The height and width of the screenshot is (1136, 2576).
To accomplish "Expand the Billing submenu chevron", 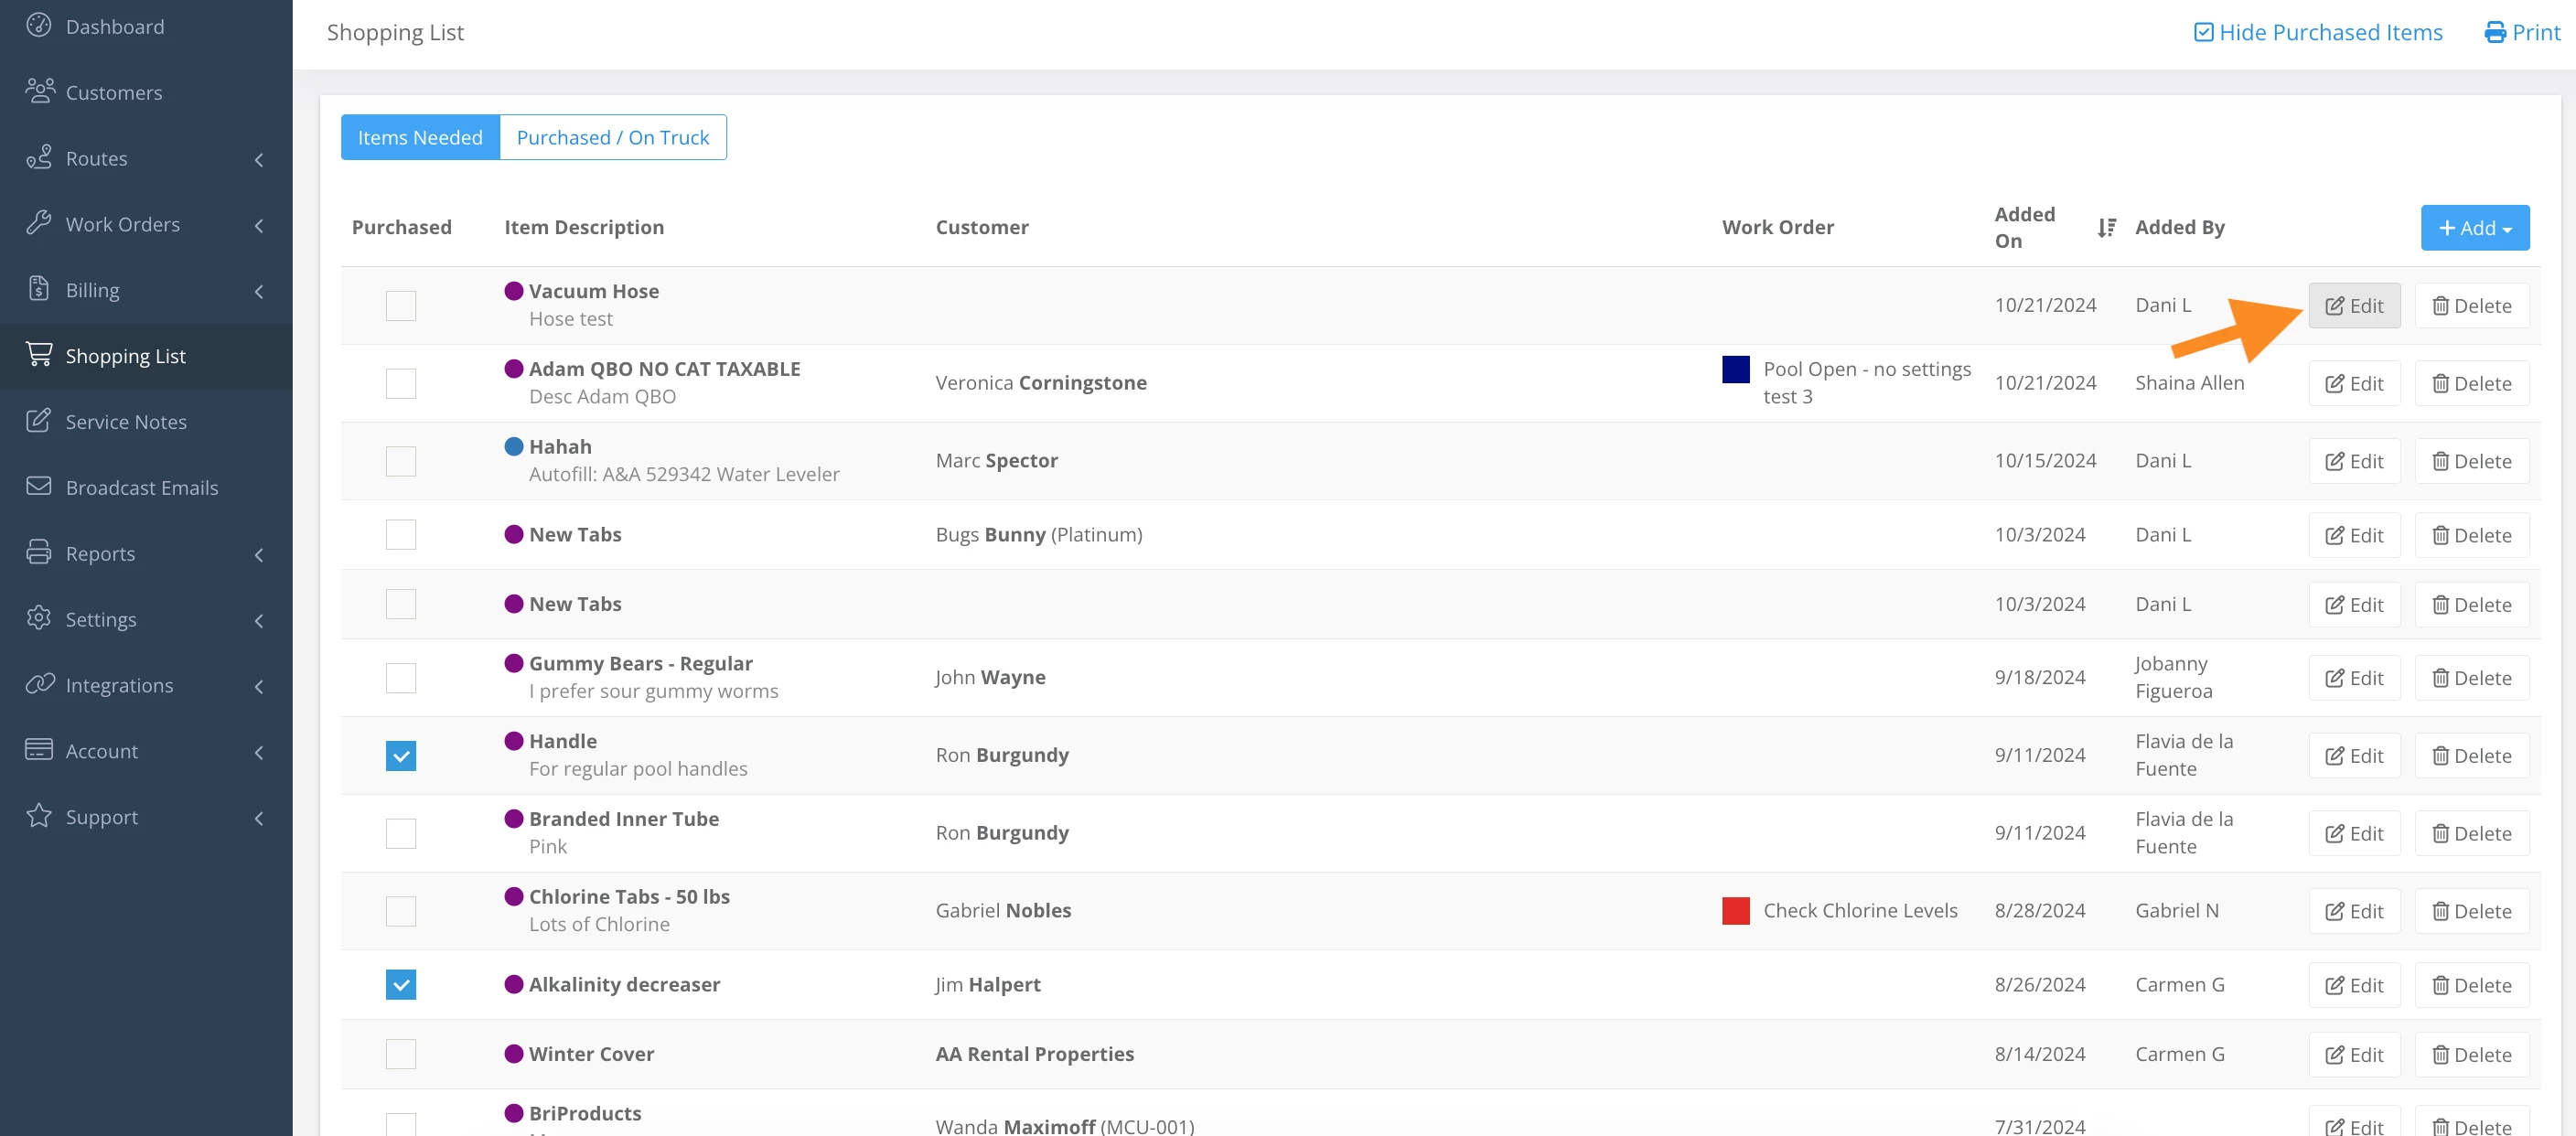I will click(x=259, y=291).
